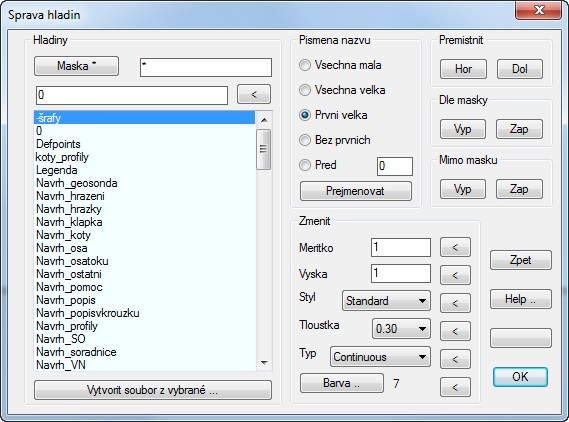Click the '<' button beside Vyska field

455,275
